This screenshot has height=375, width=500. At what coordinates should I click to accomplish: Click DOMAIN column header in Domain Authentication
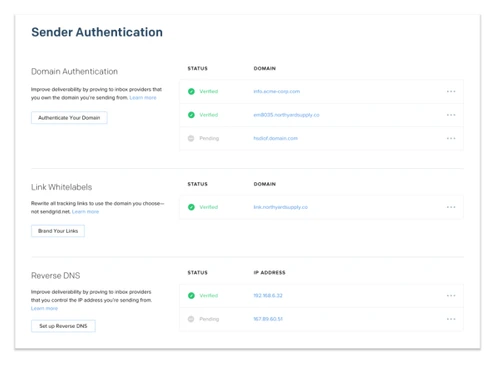(x=265, y=68)
